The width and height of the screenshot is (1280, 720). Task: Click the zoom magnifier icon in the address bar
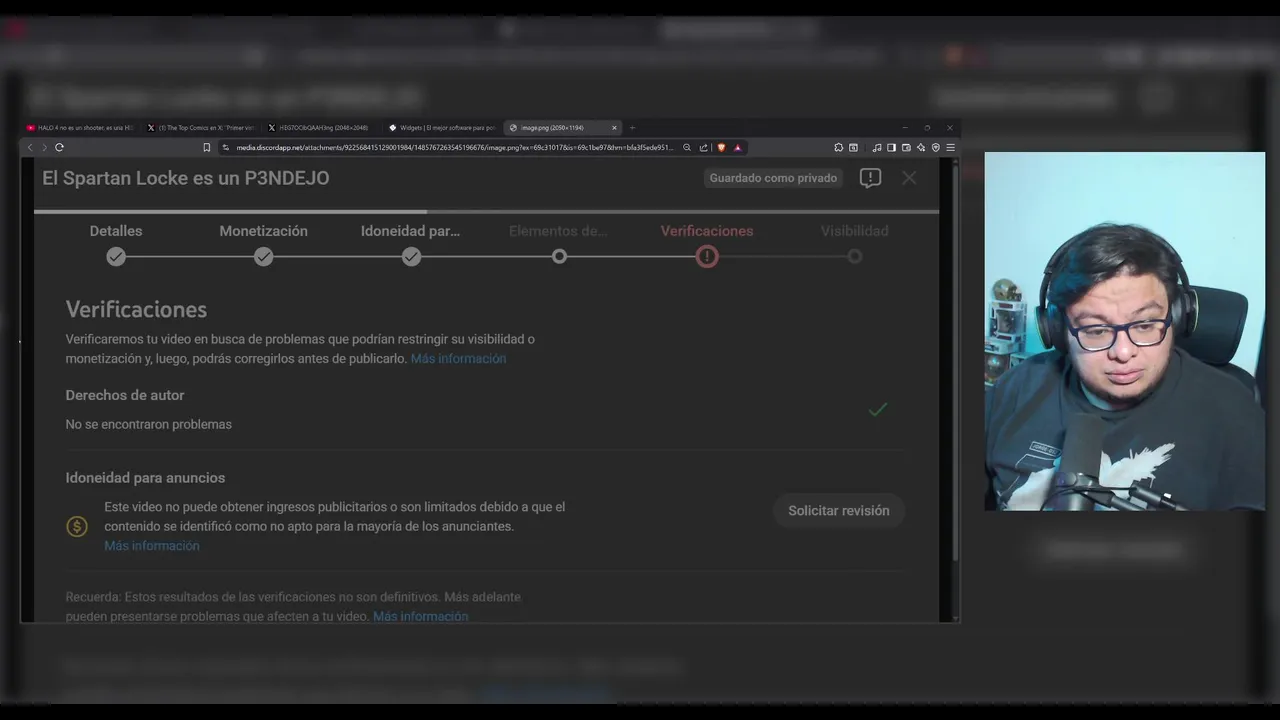(687, 147)
